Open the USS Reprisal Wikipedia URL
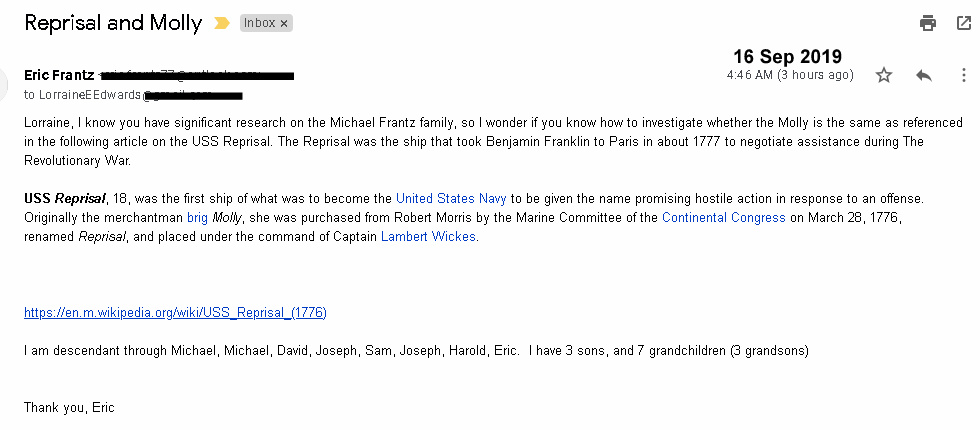This screenshot has height=430, width=980. coord(175,312)
